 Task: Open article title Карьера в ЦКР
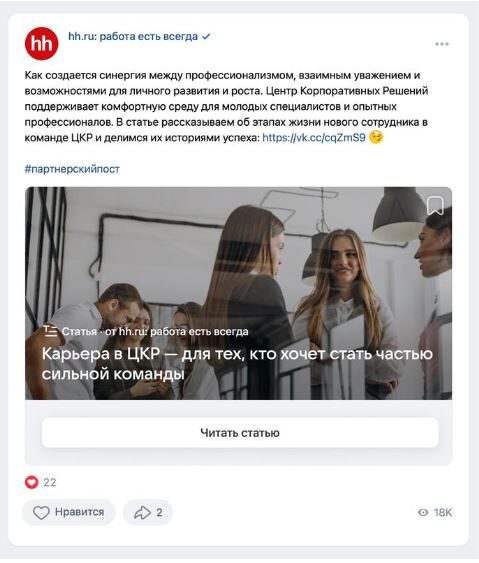pos(237,364)
